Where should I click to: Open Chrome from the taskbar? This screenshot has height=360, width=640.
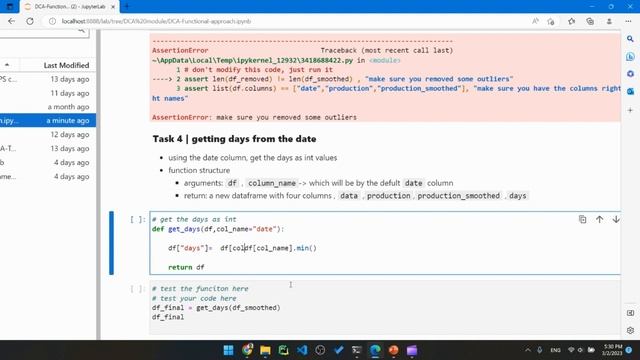(x=247, y=350)
